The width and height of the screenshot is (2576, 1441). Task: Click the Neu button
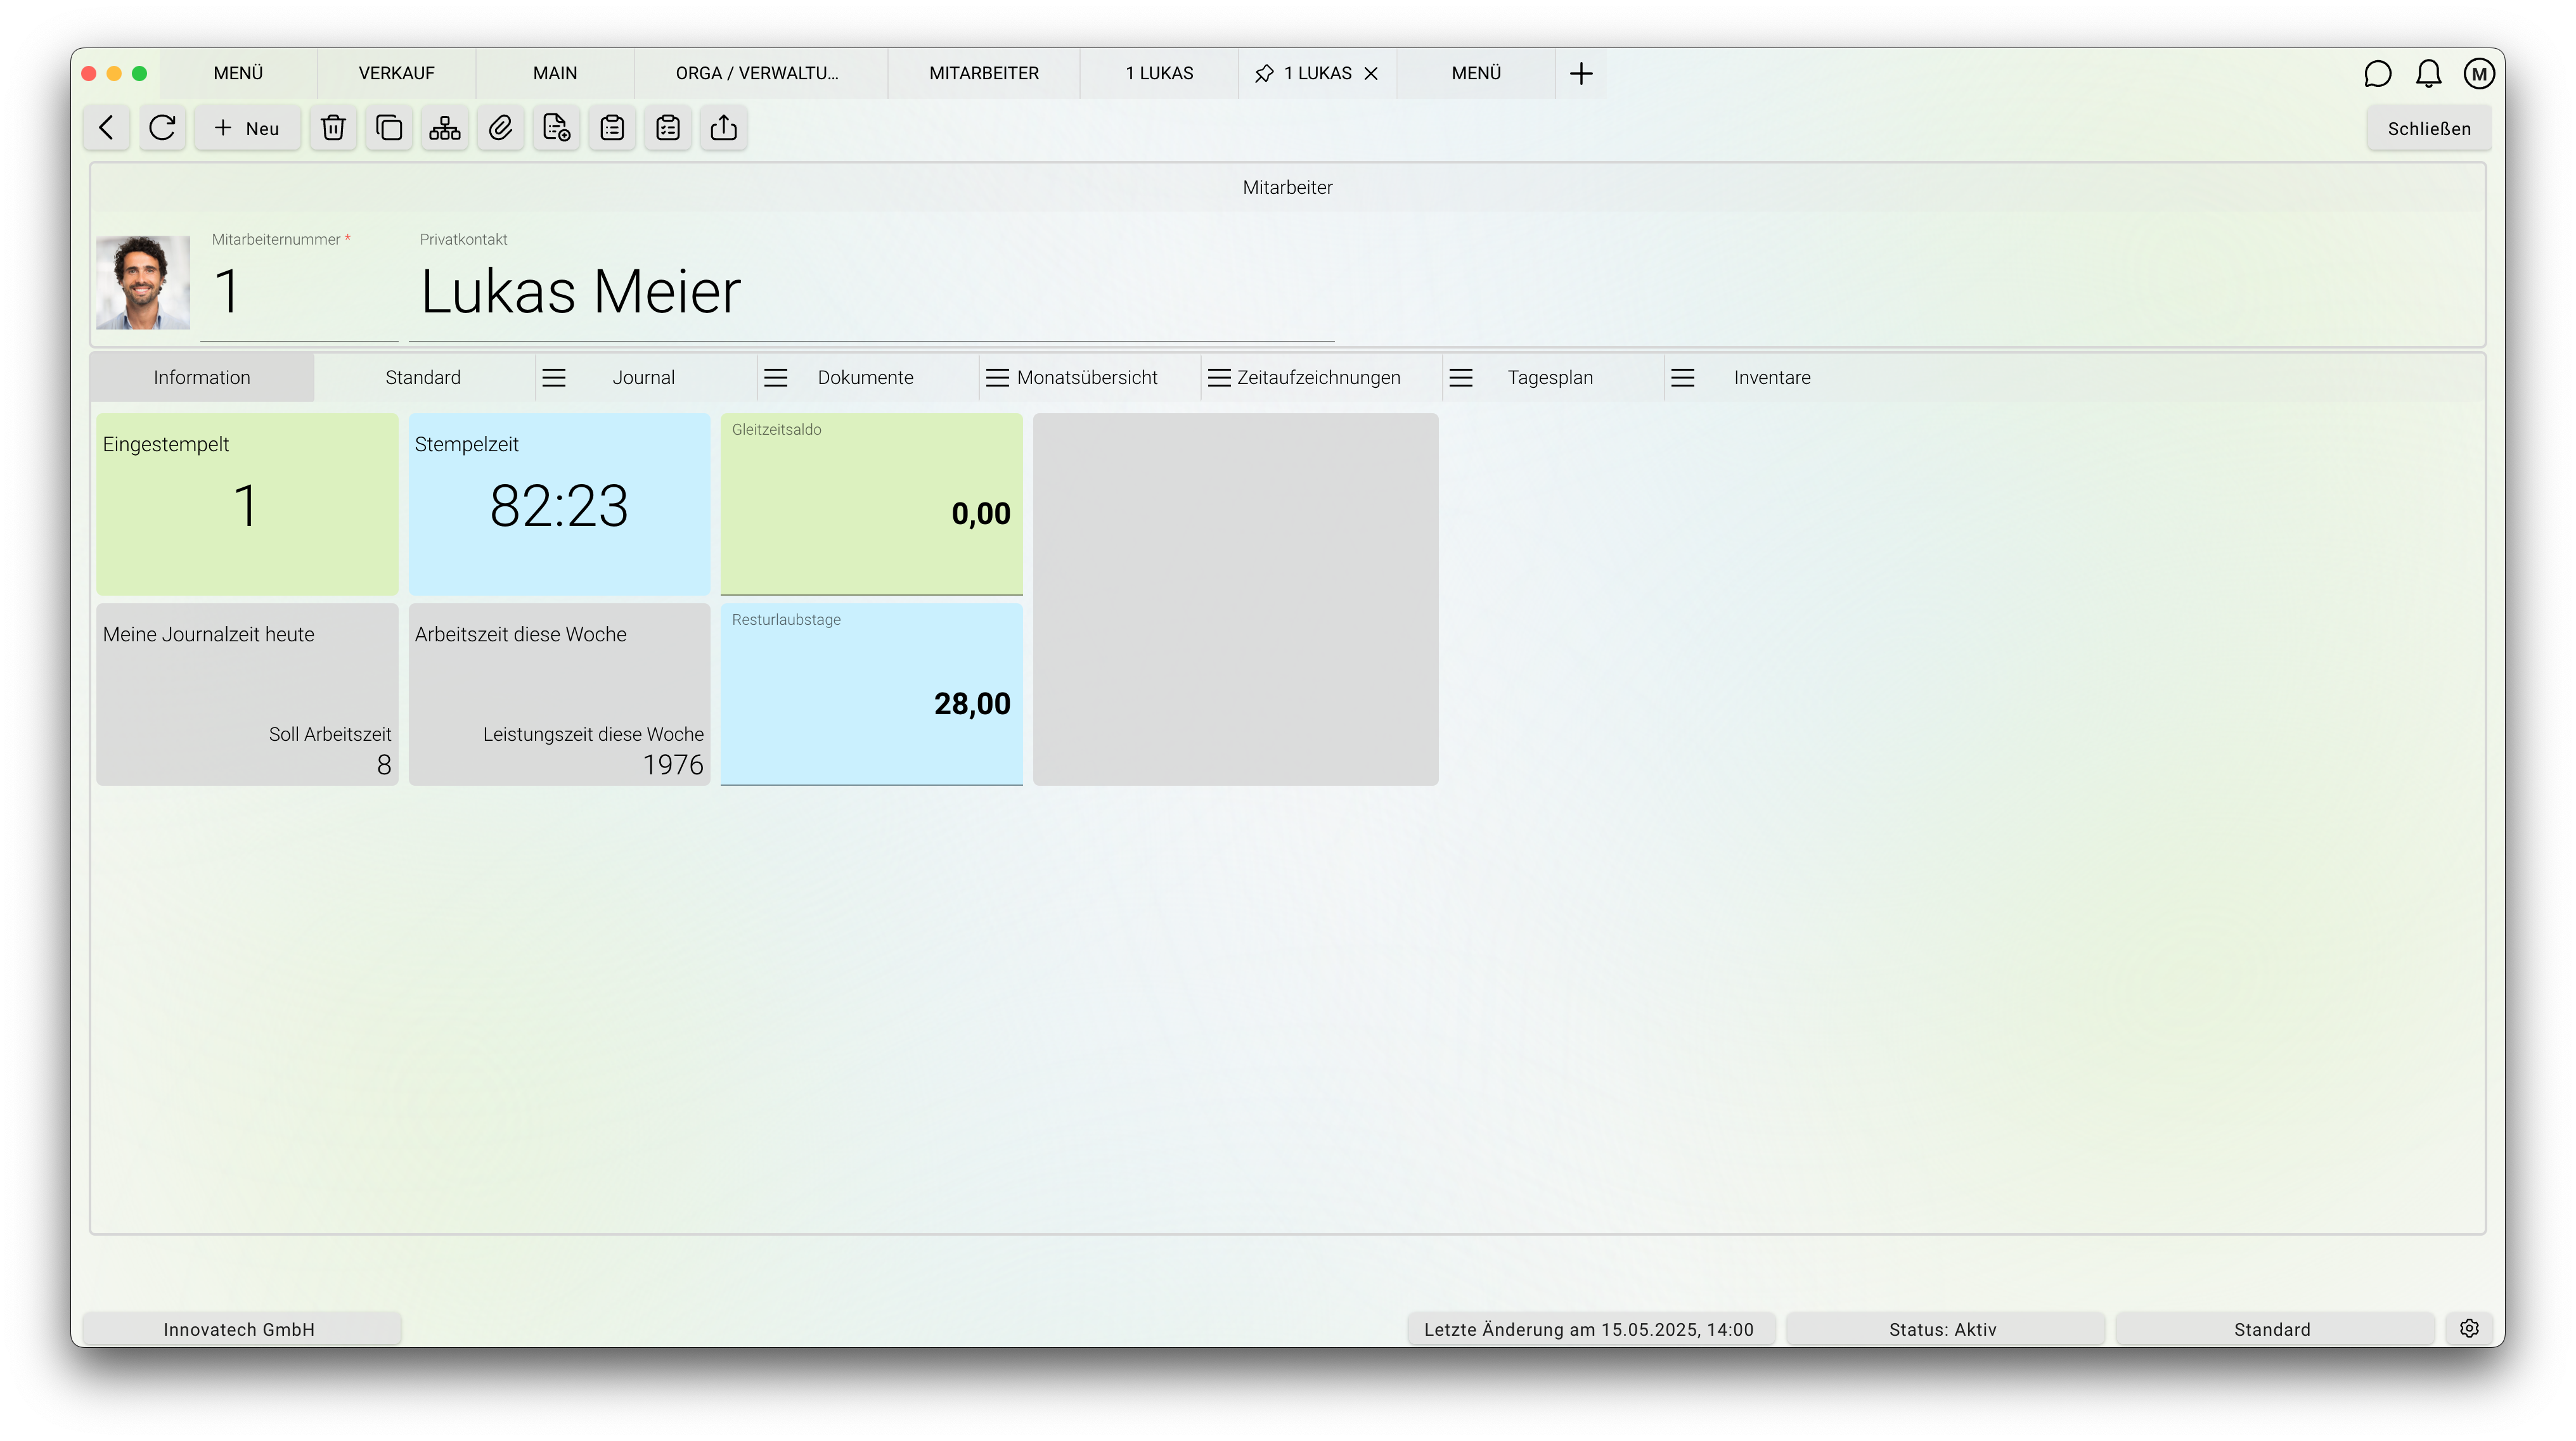point(247,128)
